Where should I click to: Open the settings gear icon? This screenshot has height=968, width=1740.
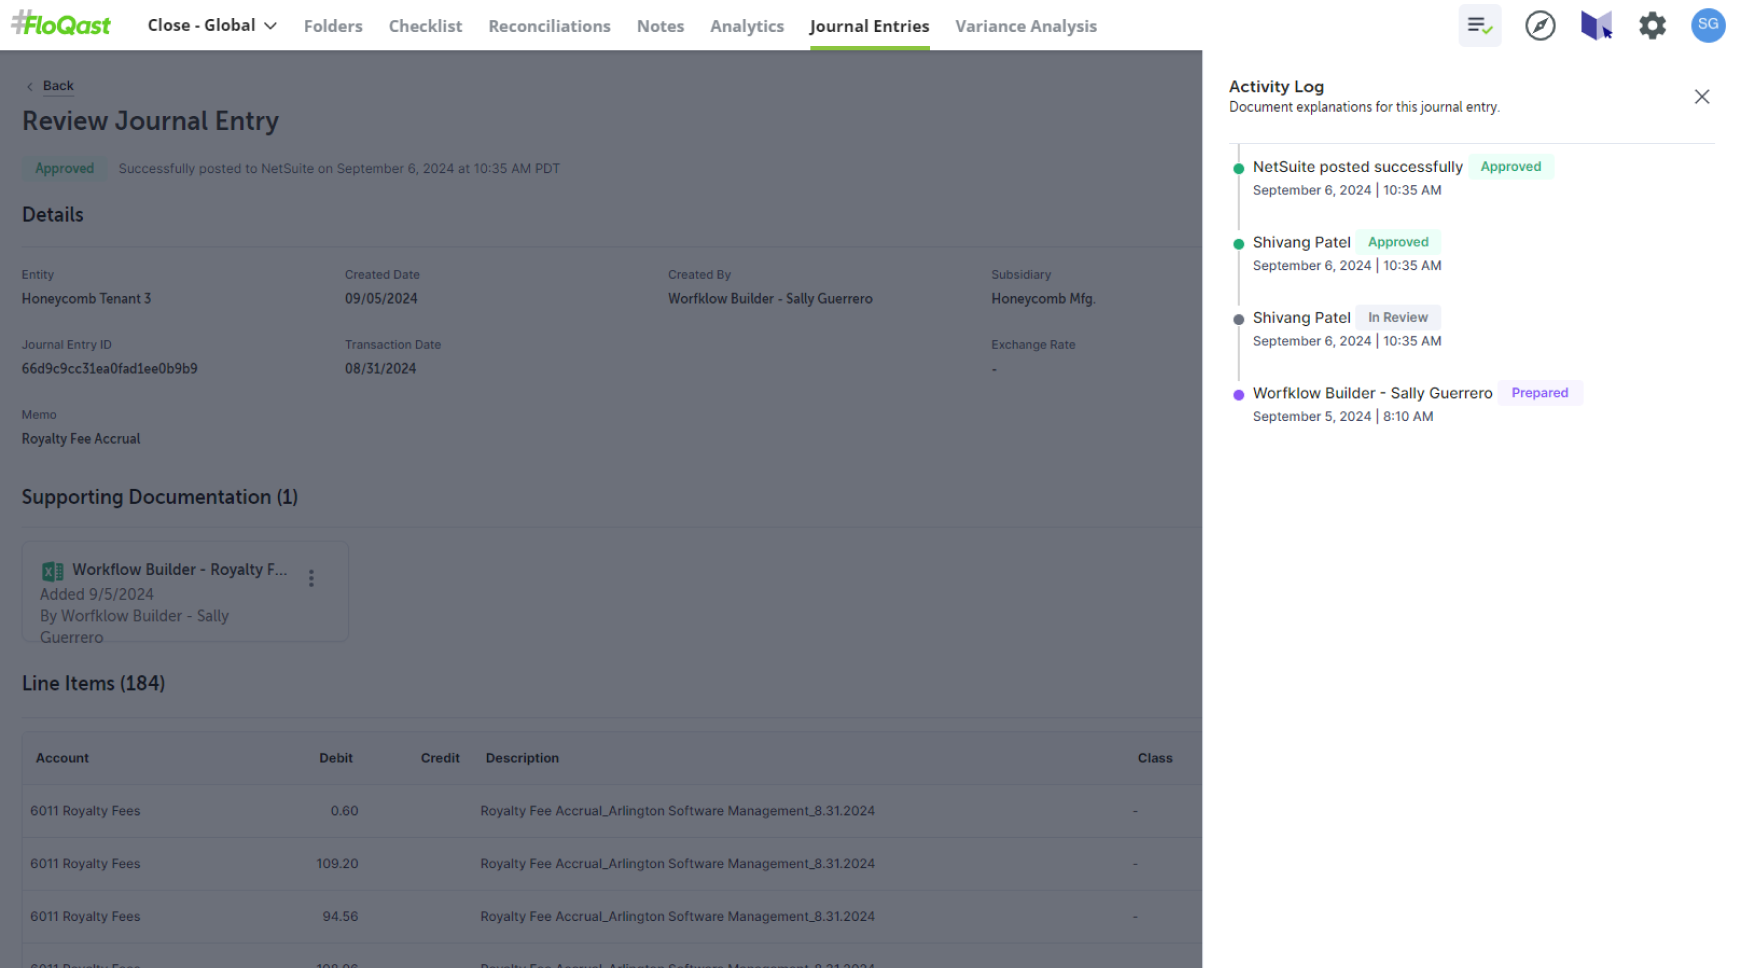1652,25
